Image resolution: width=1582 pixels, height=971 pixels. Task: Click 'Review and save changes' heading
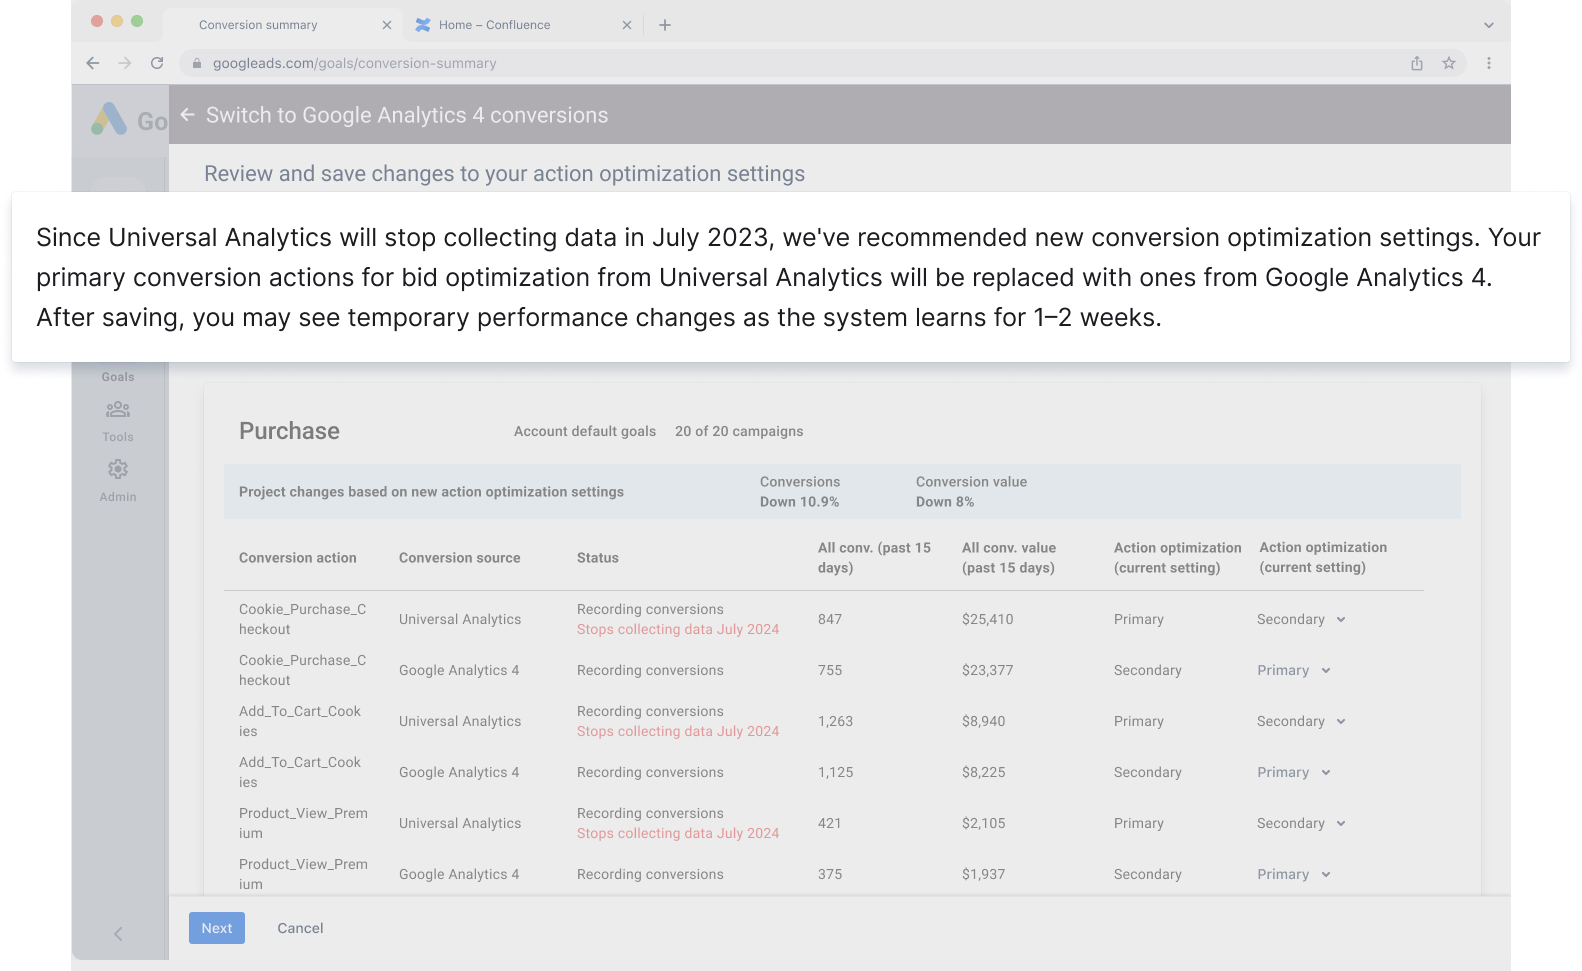coord(505,174)
